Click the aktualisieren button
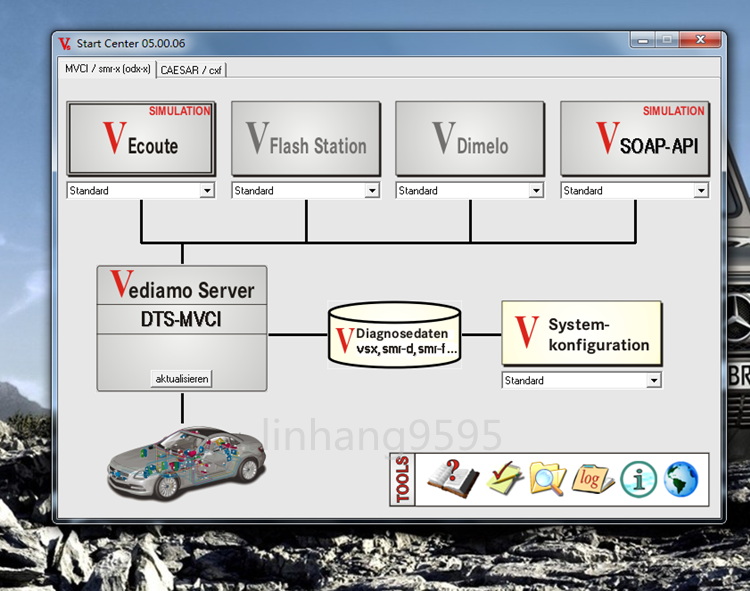Image resolution: width=750 pixels, height=591 pixels. click(x=182, y=379)
